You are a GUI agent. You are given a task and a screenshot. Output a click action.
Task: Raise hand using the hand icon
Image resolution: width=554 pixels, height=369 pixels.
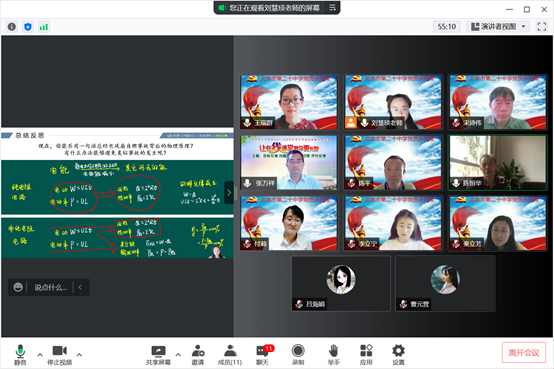(x=334, y=355)
